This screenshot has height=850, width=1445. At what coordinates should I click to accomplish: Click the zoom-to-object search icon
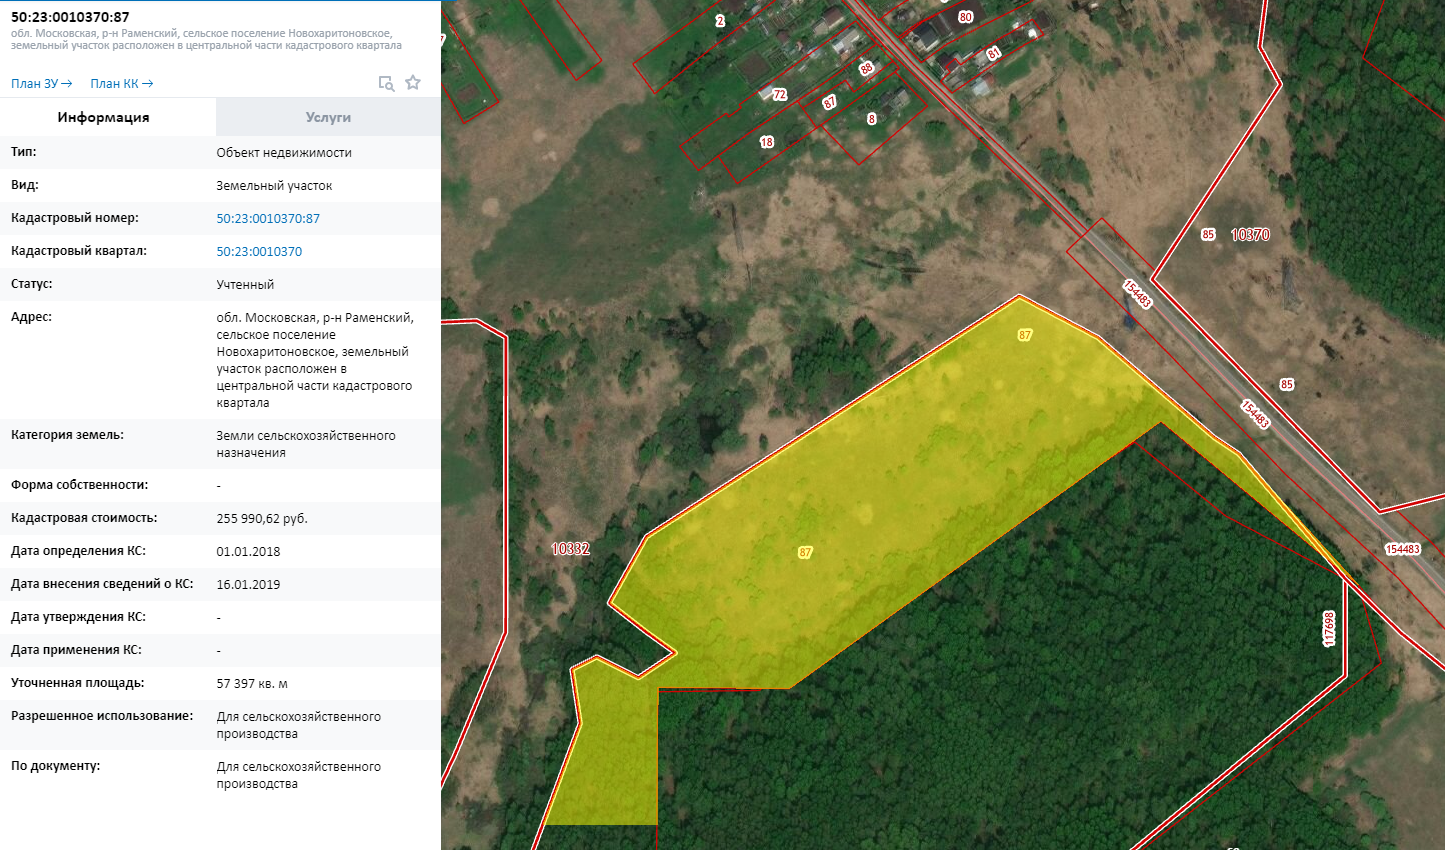coord(386,83)
